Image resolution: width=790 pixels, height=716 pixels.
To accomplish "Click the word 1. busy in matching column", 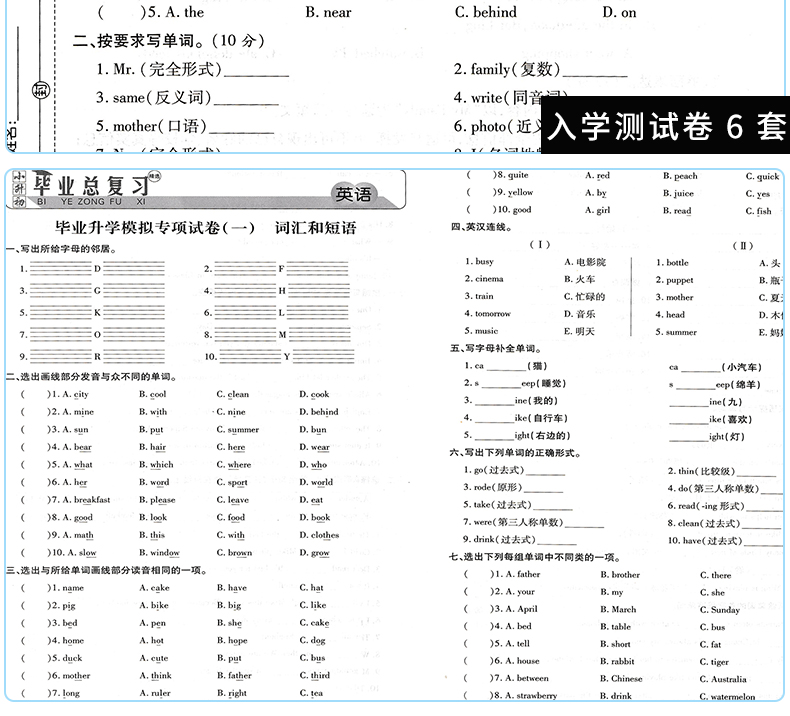I will coord(479,262).
